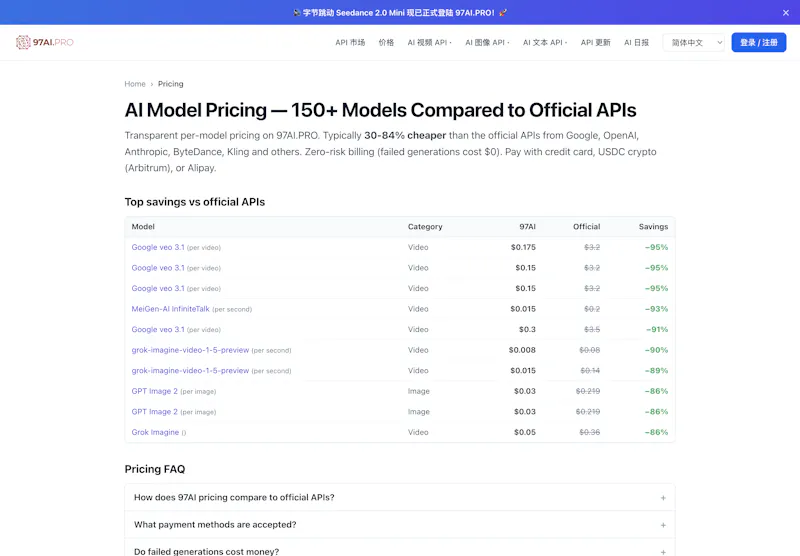Open the API 市场 nav item
Image resolution: width=800 pixels, height=556 pixels.
click(x=350, y=42)
